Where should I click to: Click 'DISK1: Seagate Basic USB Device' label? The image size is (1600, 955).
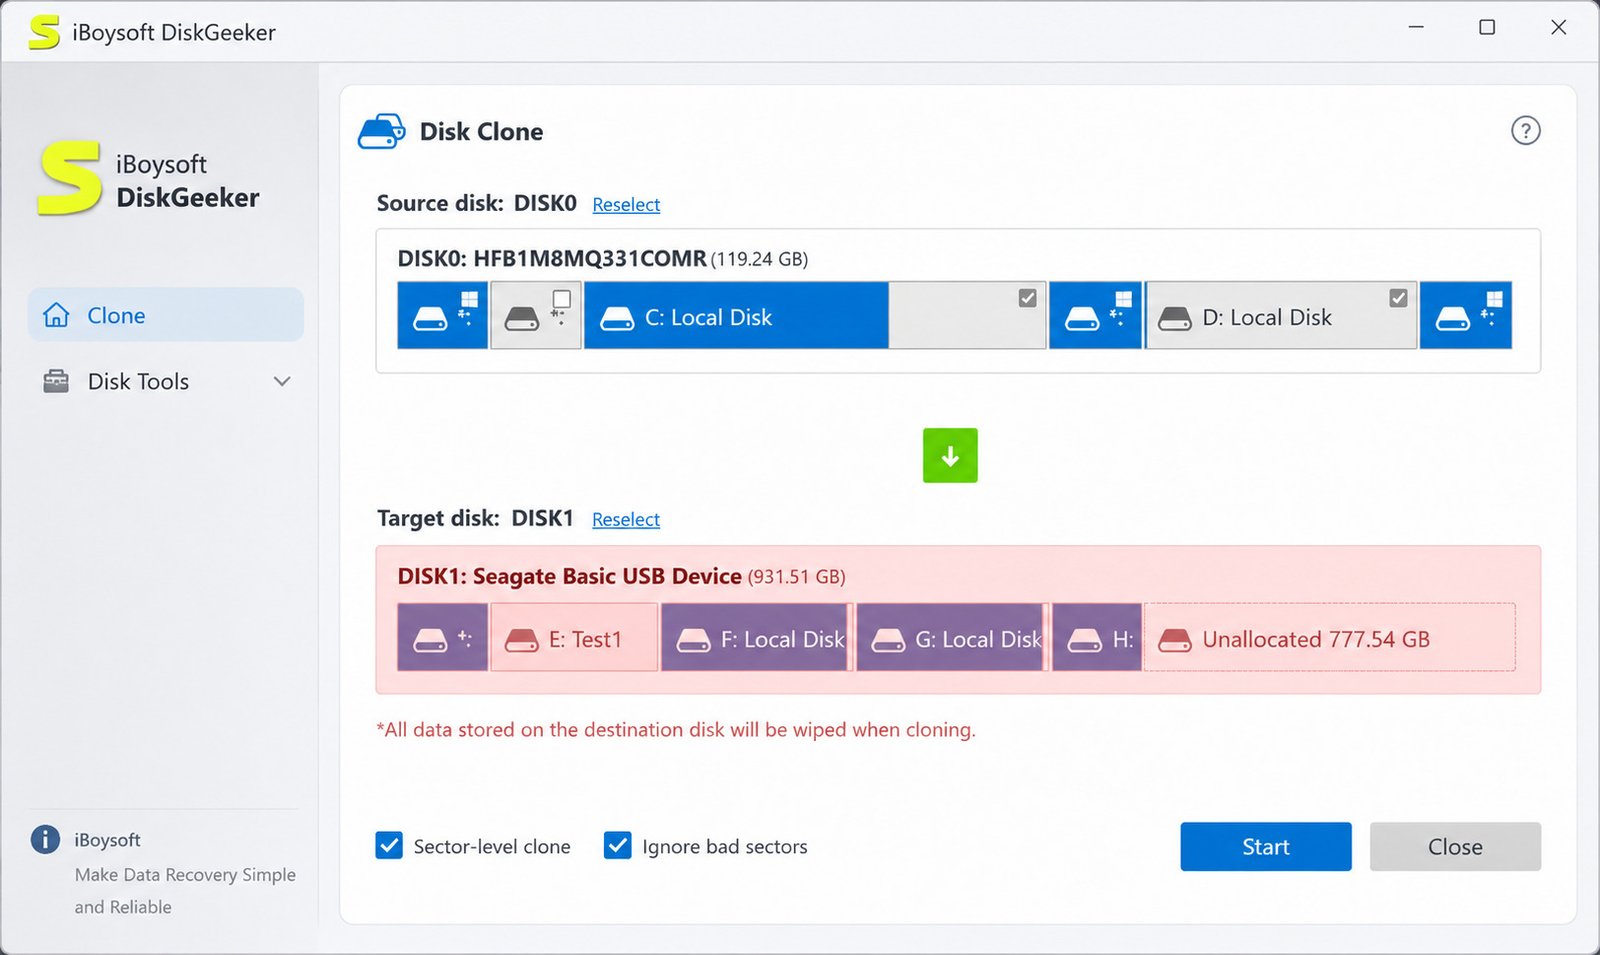point(570,576)
